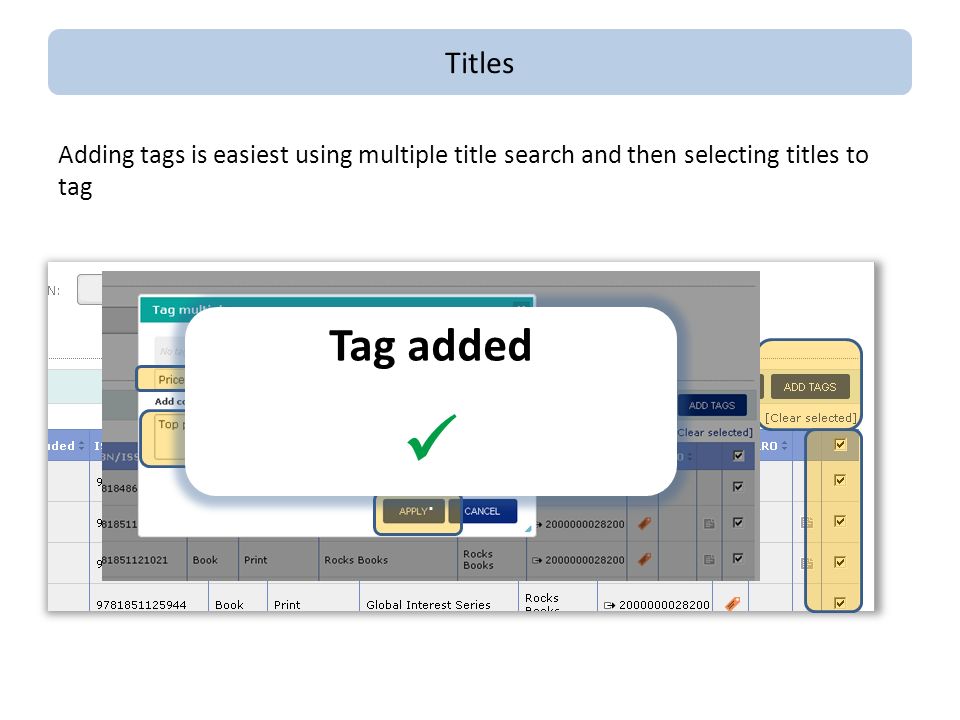
Task: Sort by the RO column arrows
Action: click(x=784, y=446)
